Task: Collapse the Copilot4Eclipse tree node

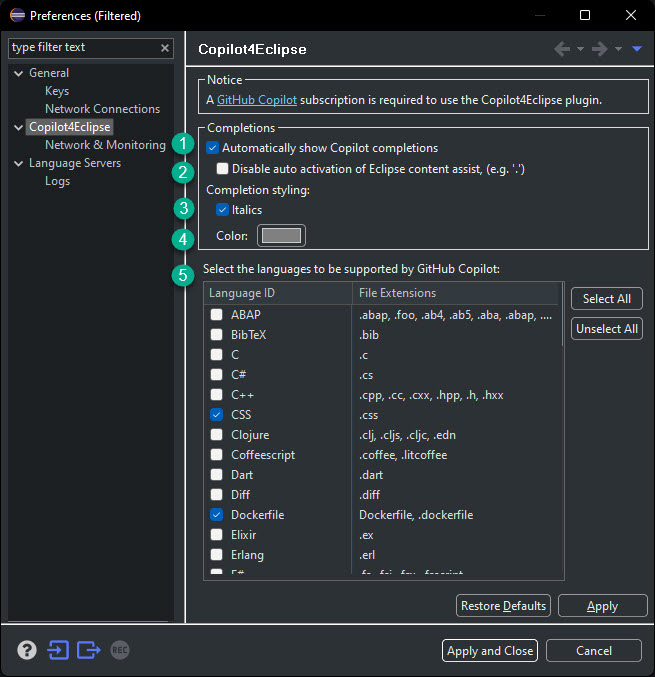Action: coord(19,127)
